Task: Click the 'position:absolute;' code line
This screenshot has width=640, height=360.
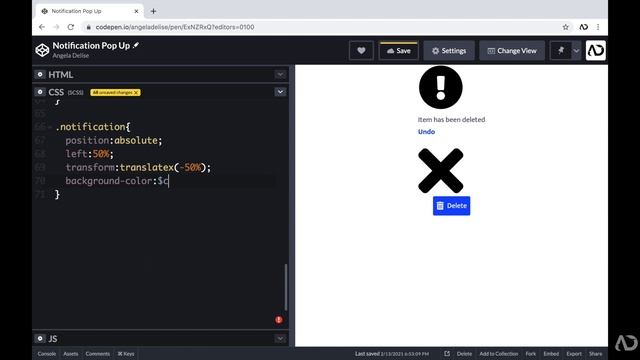Action: (x=114, y=140)
